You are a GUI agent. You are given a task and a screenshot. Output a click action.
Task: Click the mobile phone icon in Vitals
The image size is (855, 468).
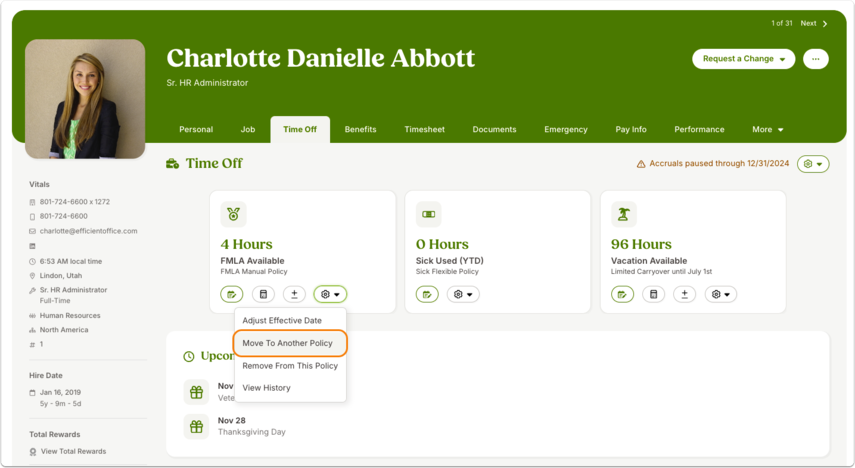click(x=32, y=217)
